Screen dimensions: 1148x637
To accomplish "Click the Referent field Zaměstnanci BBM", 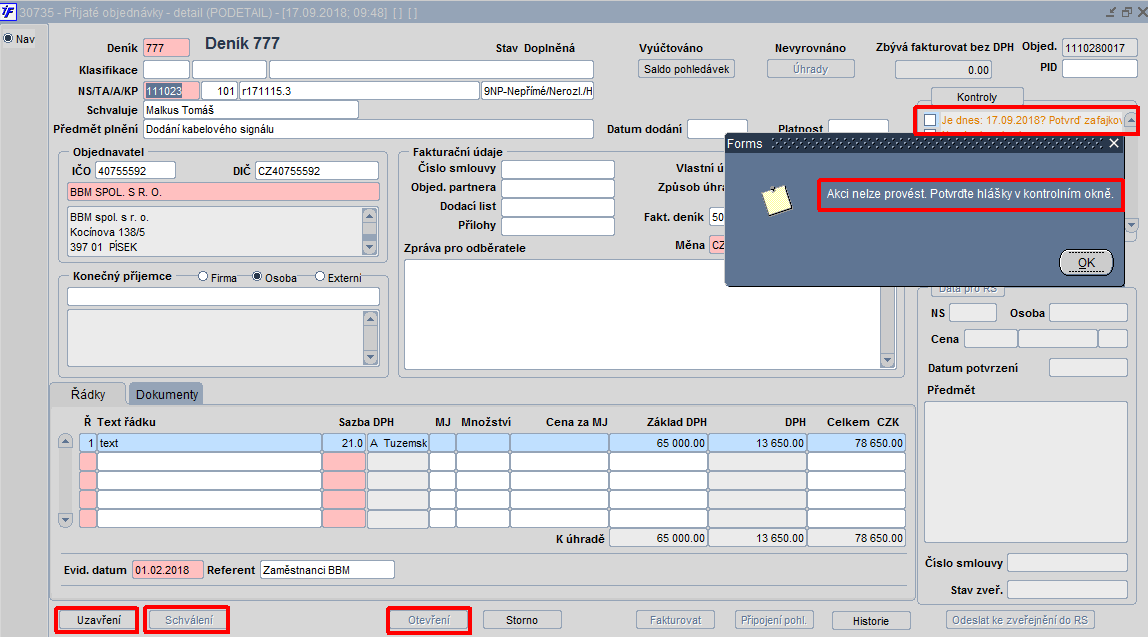I will tap(327, 570).
